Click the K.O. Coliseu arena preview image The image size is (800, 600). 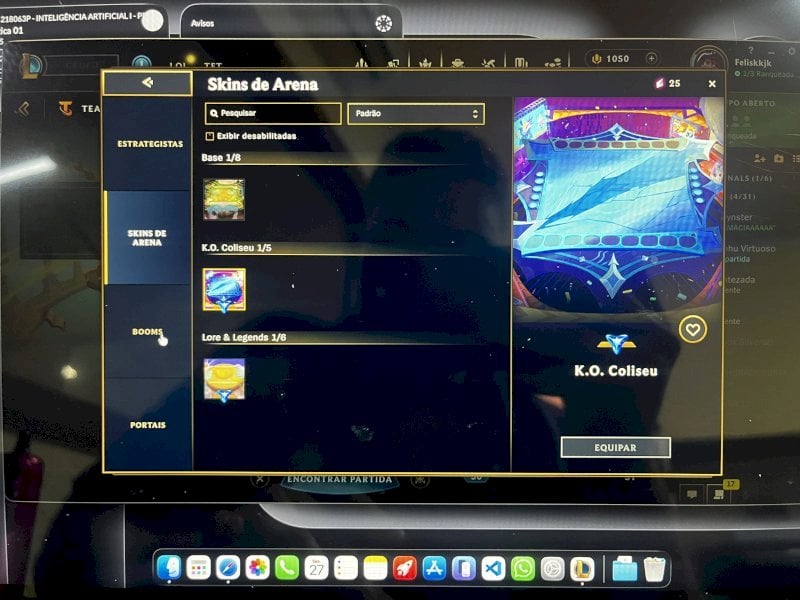click(x=617, y=204)
